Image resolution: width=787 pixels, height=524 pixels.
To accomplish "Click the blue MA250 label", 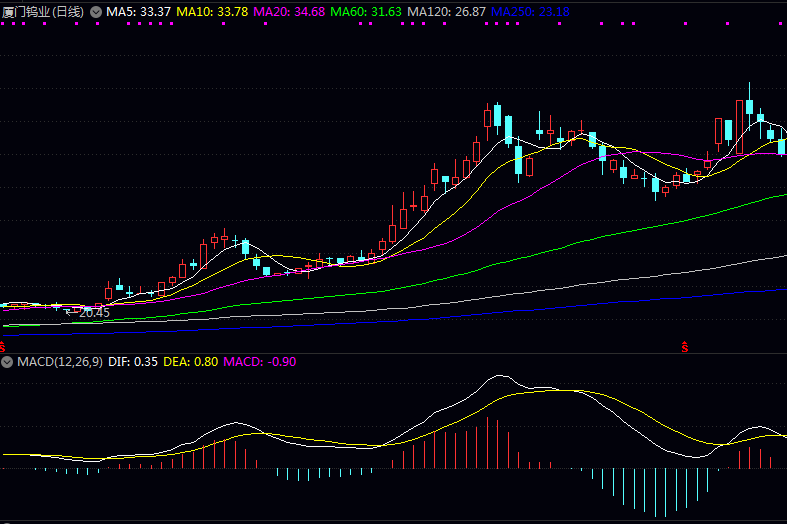I will click(x=533, y=11).
